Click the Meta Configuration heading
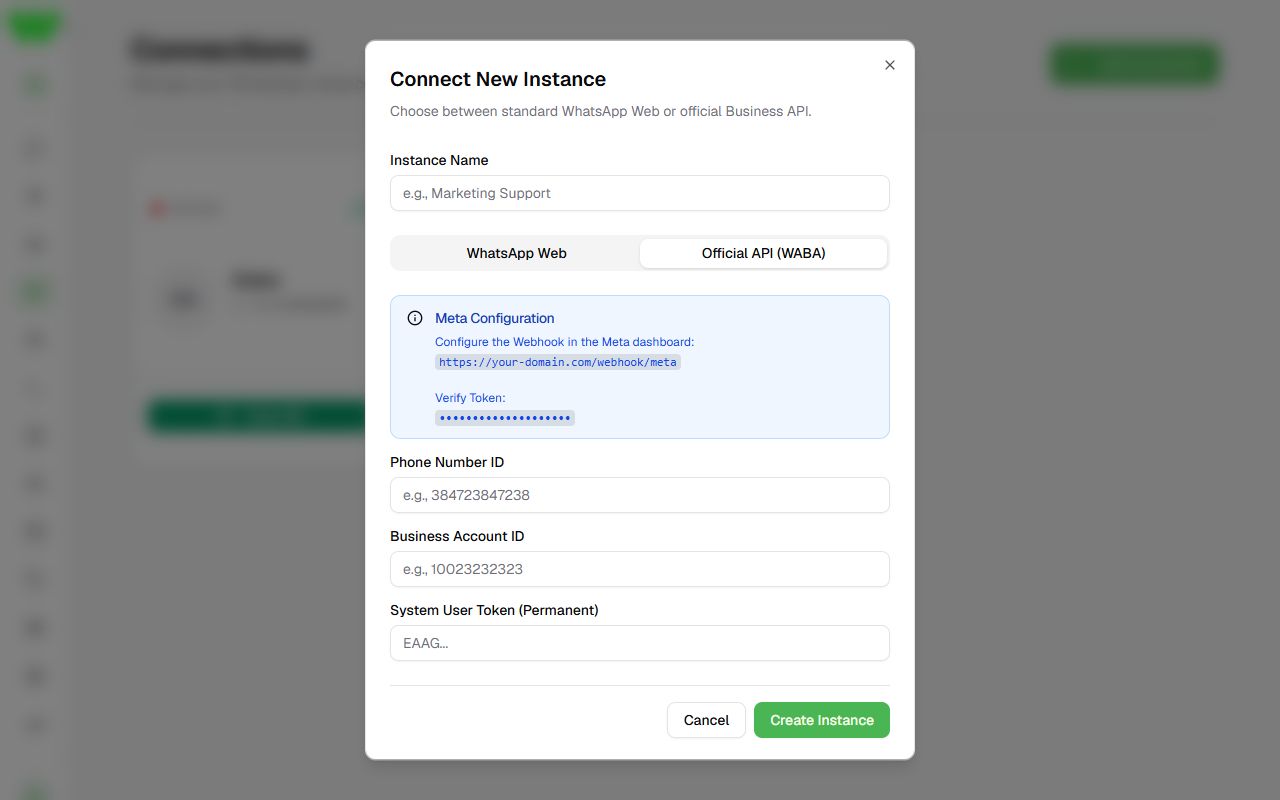 click(495, 318)
